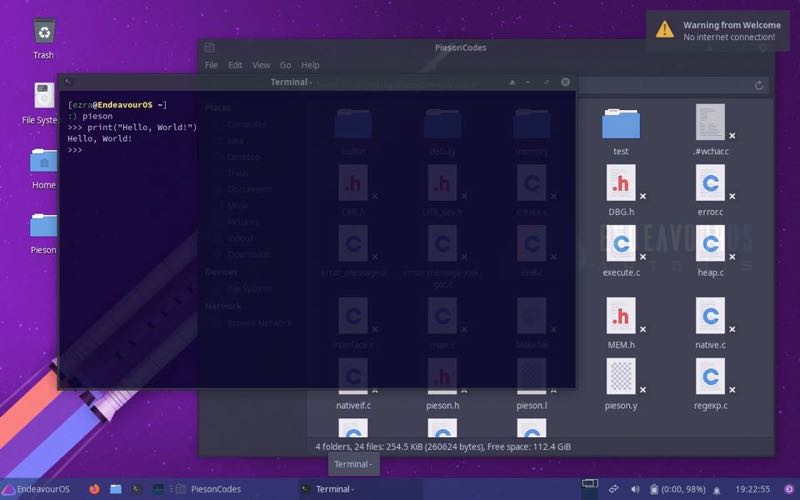Screen dimensions: 800x500
Task: Open the notification bell in the panel
Action: [x=717, y=490]
